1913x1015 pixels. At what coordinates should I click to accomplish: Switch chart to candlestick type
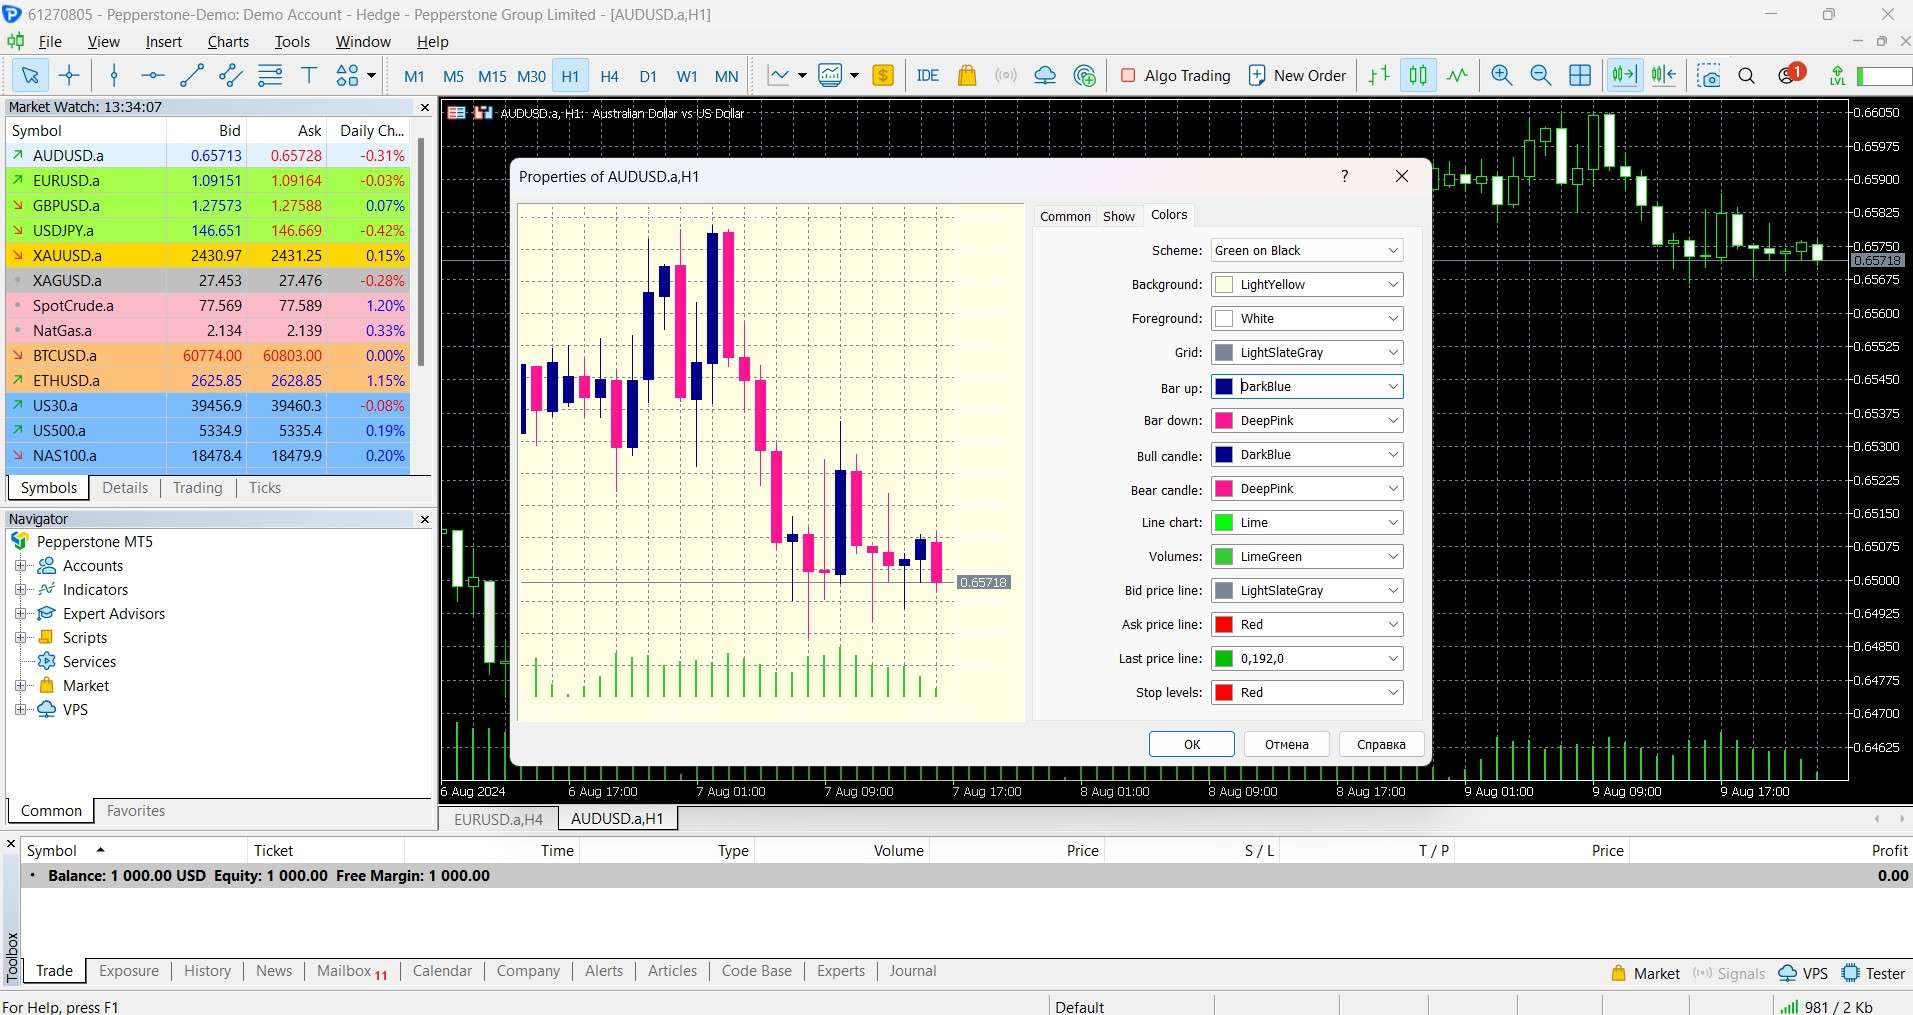(x=1418, y=75)
